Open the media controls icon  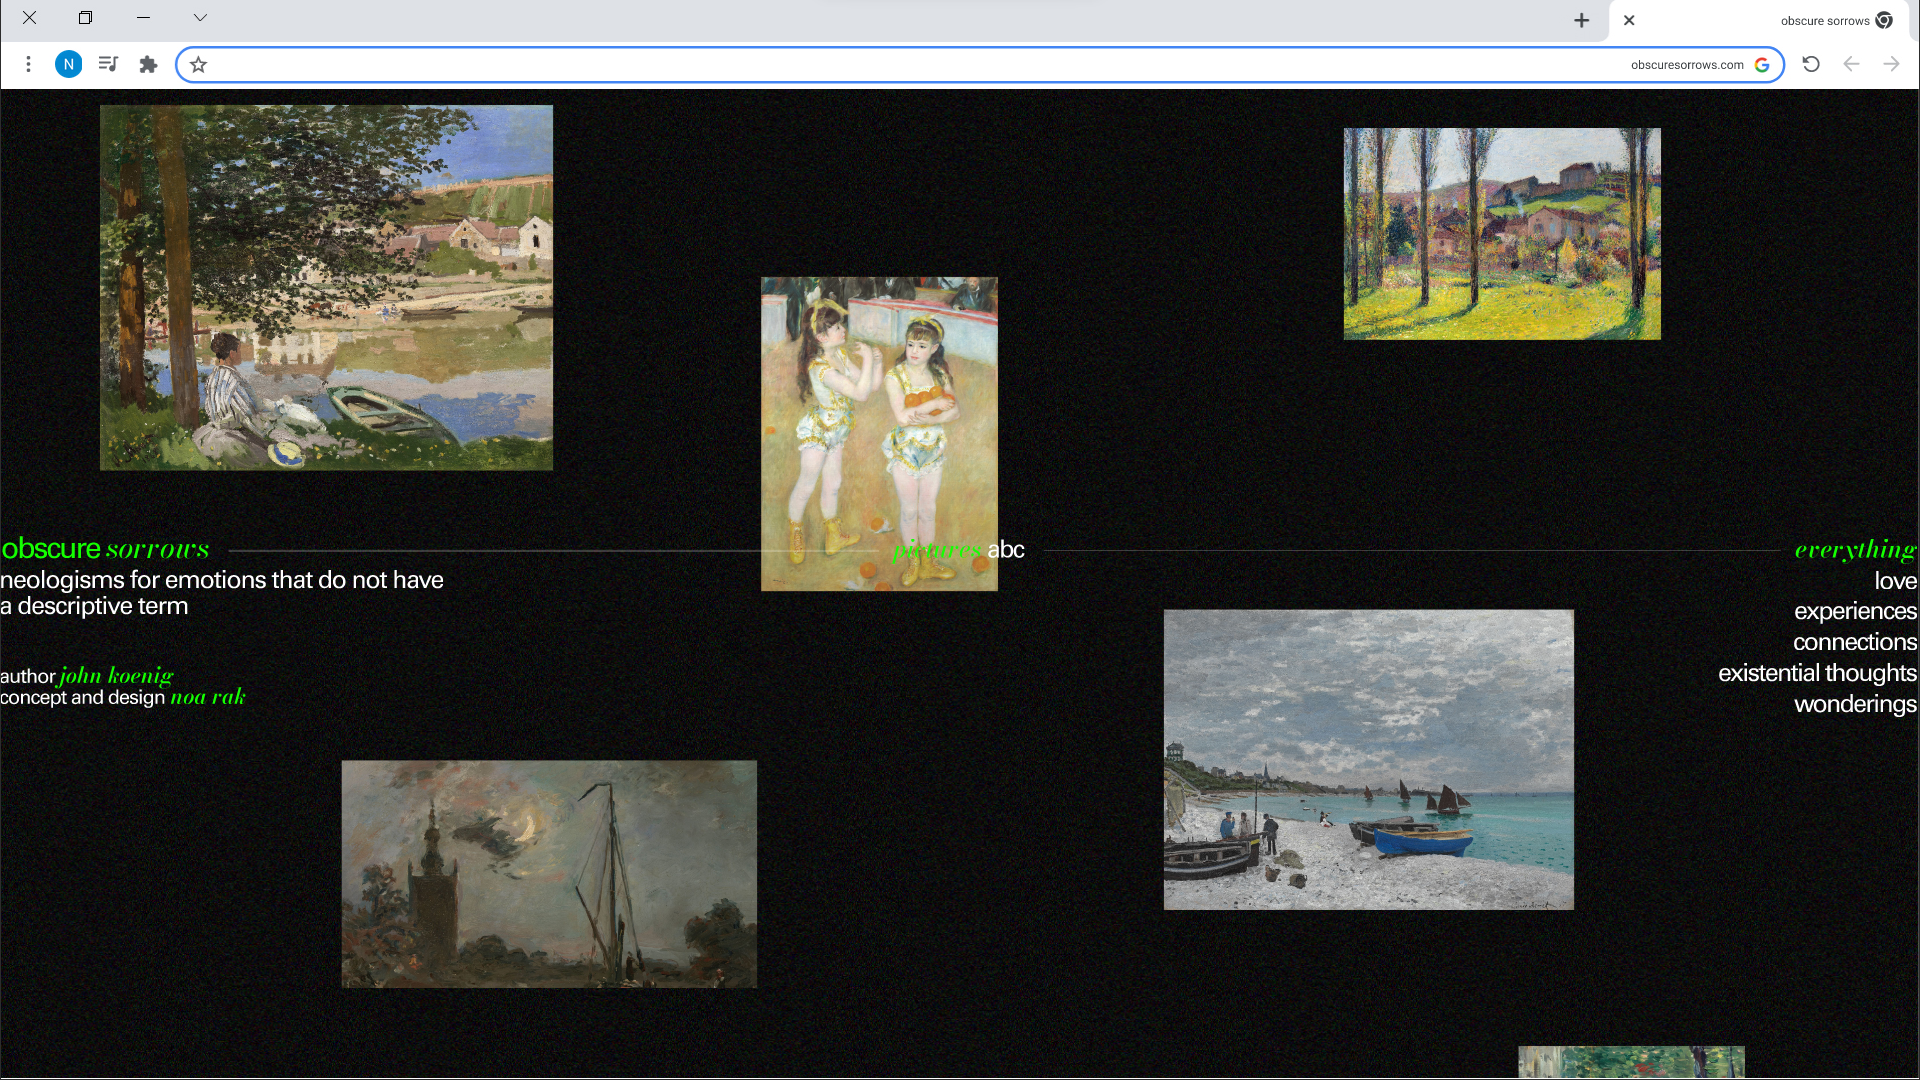[108, 65]
